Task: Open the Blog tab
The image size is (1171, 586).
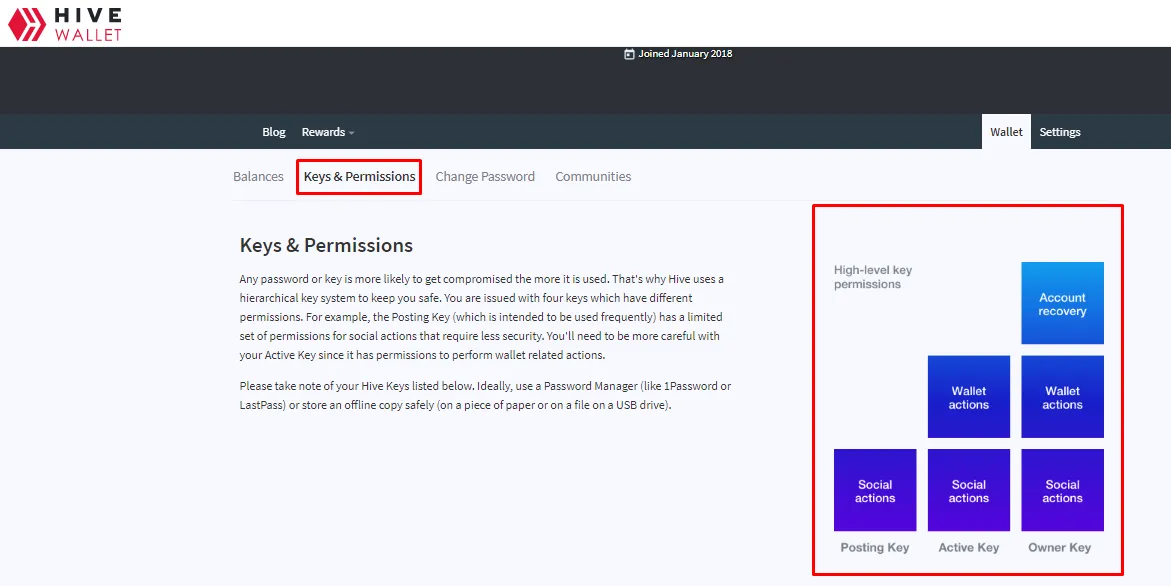Action: click(273, 132)
